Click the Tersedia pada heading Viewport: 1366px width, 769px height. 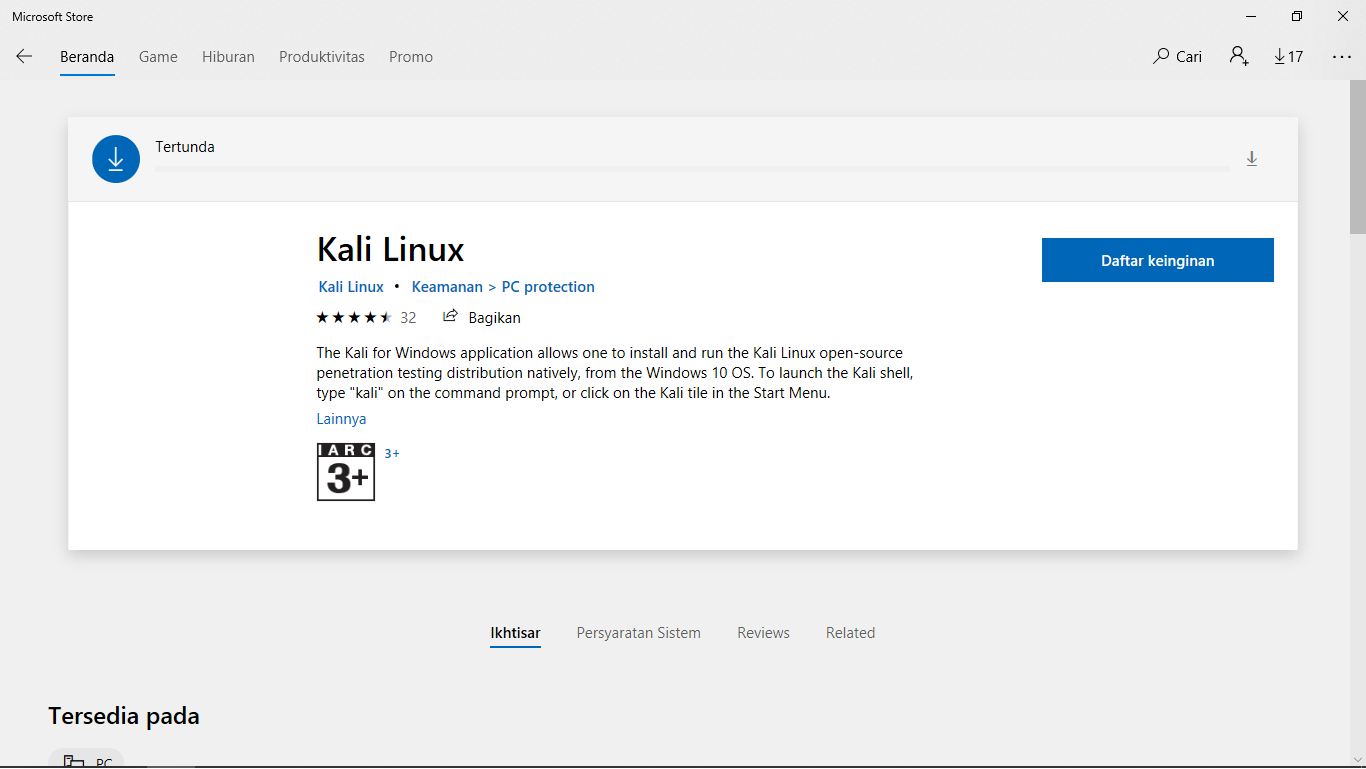(x=124, y=716)
